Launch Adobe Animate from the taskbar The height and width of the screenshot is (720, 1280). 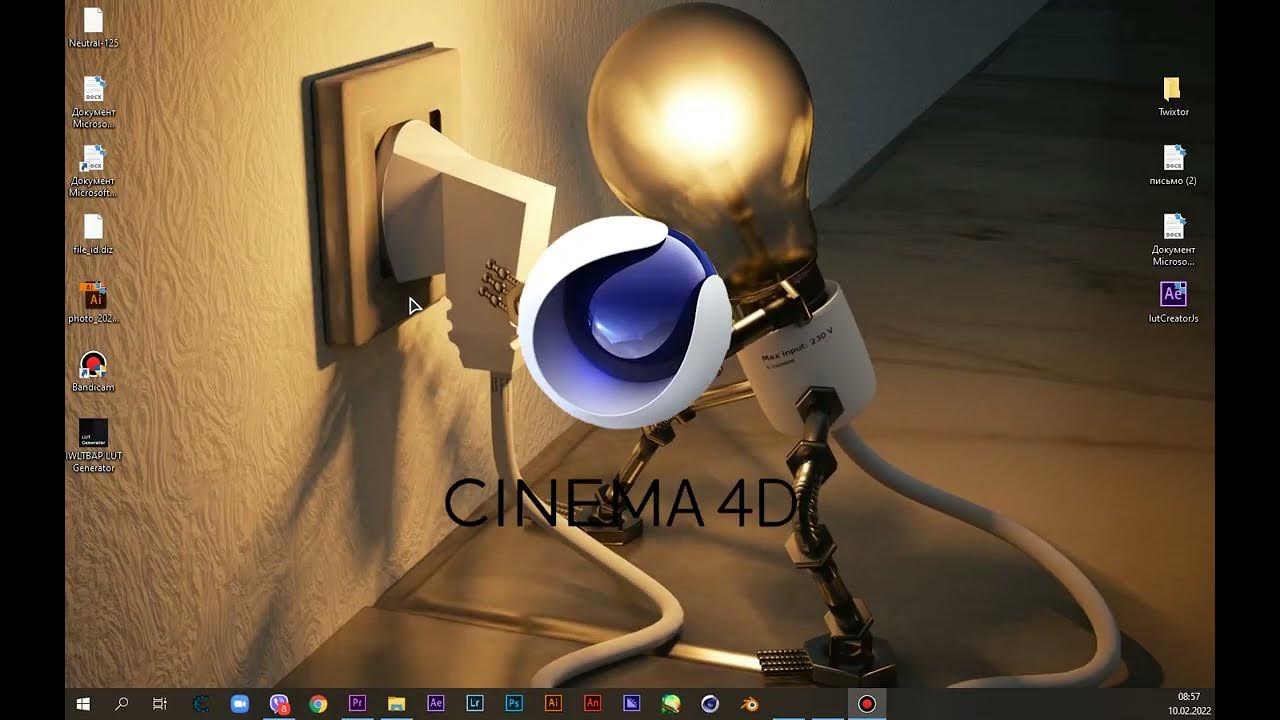click(592, 704)
